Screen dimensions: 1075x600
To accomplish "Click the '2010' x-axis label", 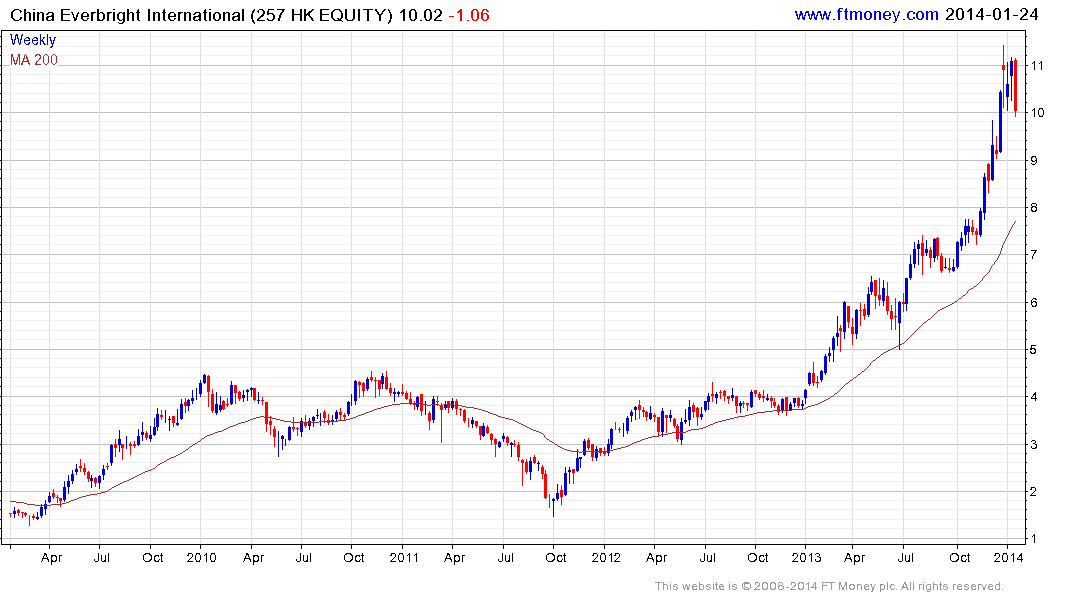I will 201,557.
